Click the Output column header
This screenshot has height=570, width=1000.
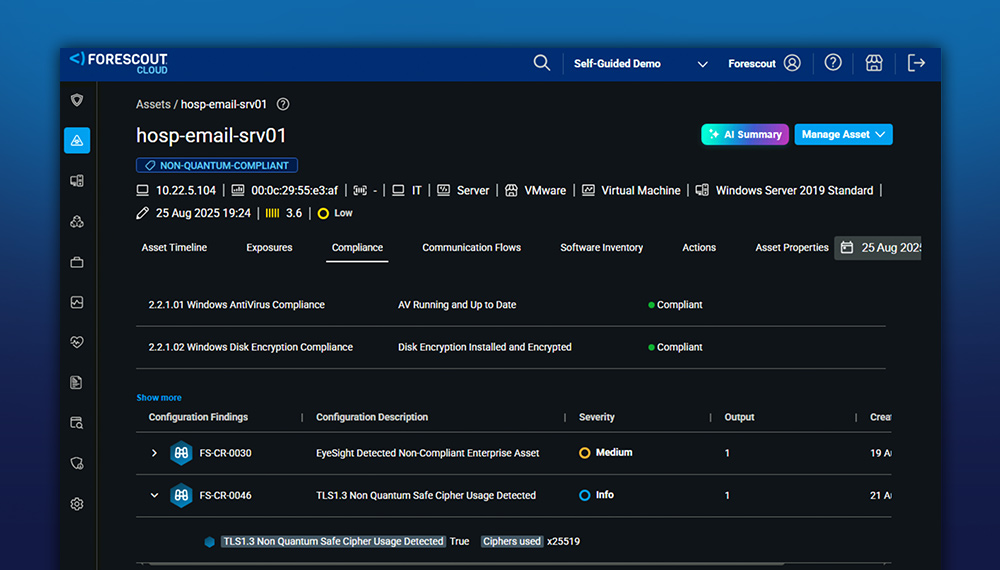click(x=739, y=417)
